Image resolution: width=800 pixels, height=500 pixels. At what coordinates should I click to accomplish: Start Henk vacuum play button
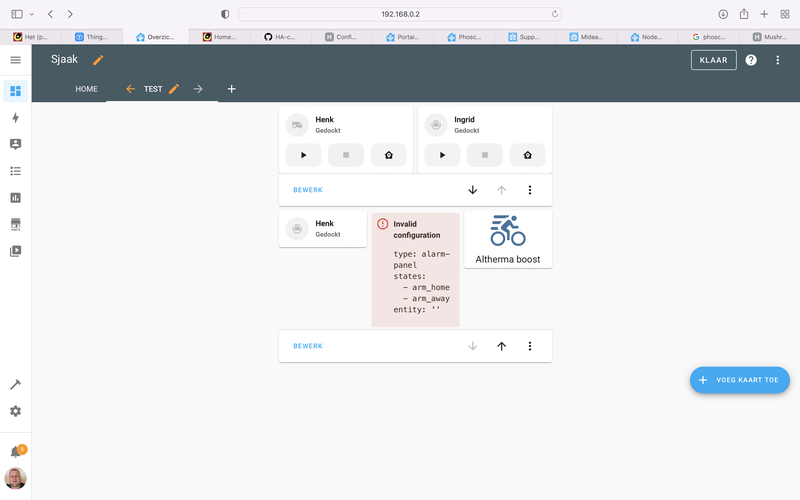coord(303,155)
